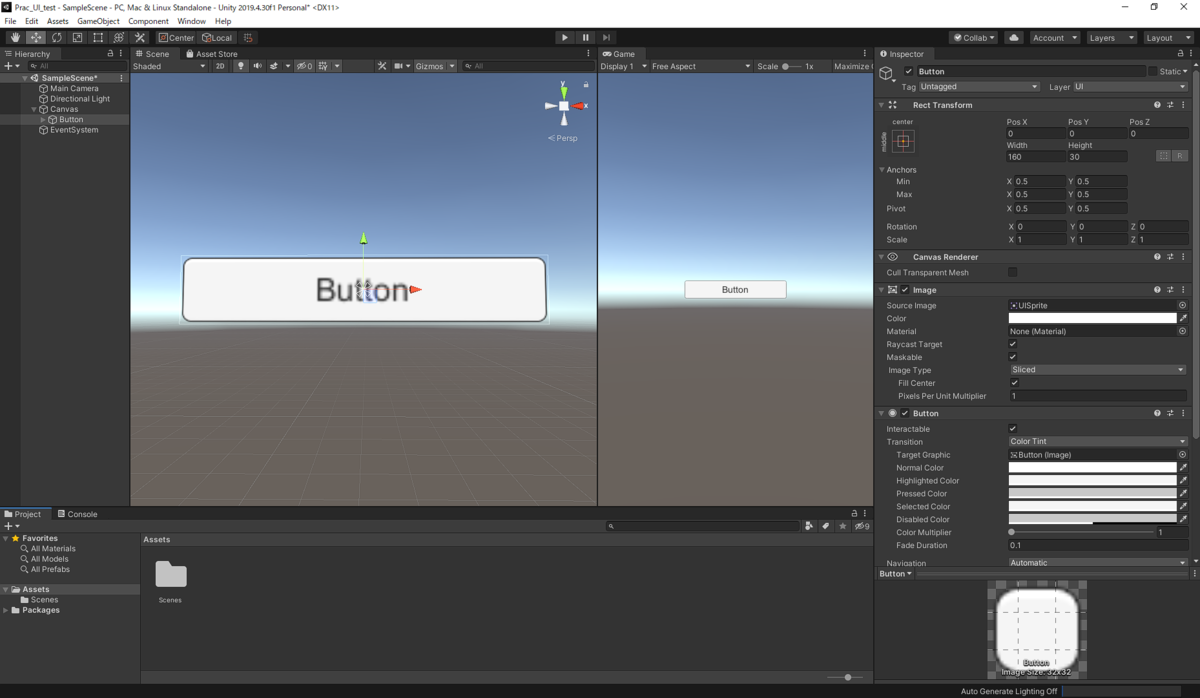Viewport: 1200px width, 698px height.
Task: Click the Image Color swatch
Action: (x=1092, y=318)
